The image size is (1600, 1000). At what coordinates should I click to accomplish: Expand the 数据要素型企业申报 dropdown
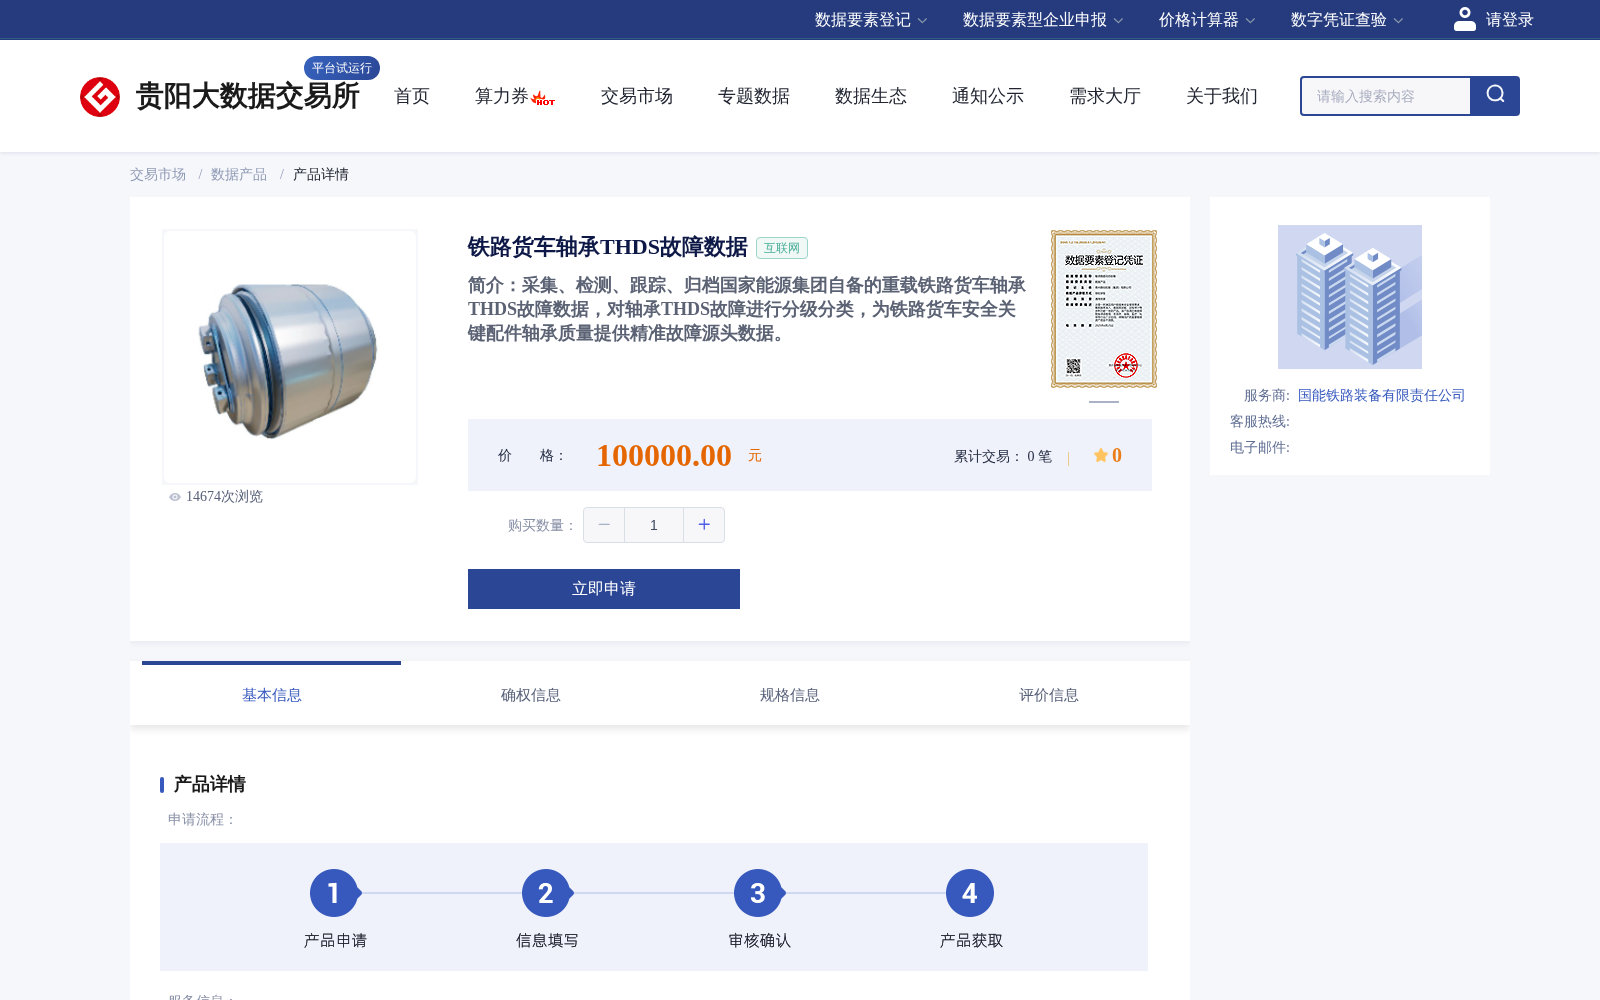pyautogui.click(x=1043, y=20)
